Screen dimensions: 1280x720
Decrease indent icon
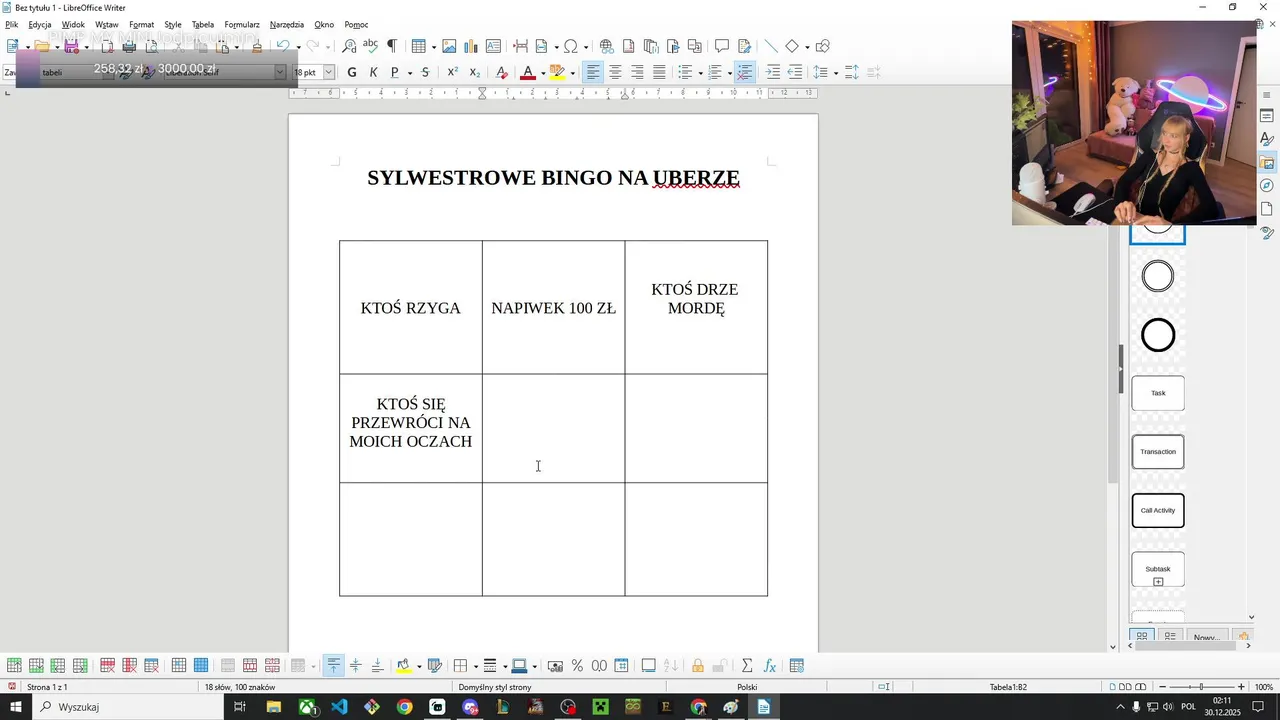point(795,72)
